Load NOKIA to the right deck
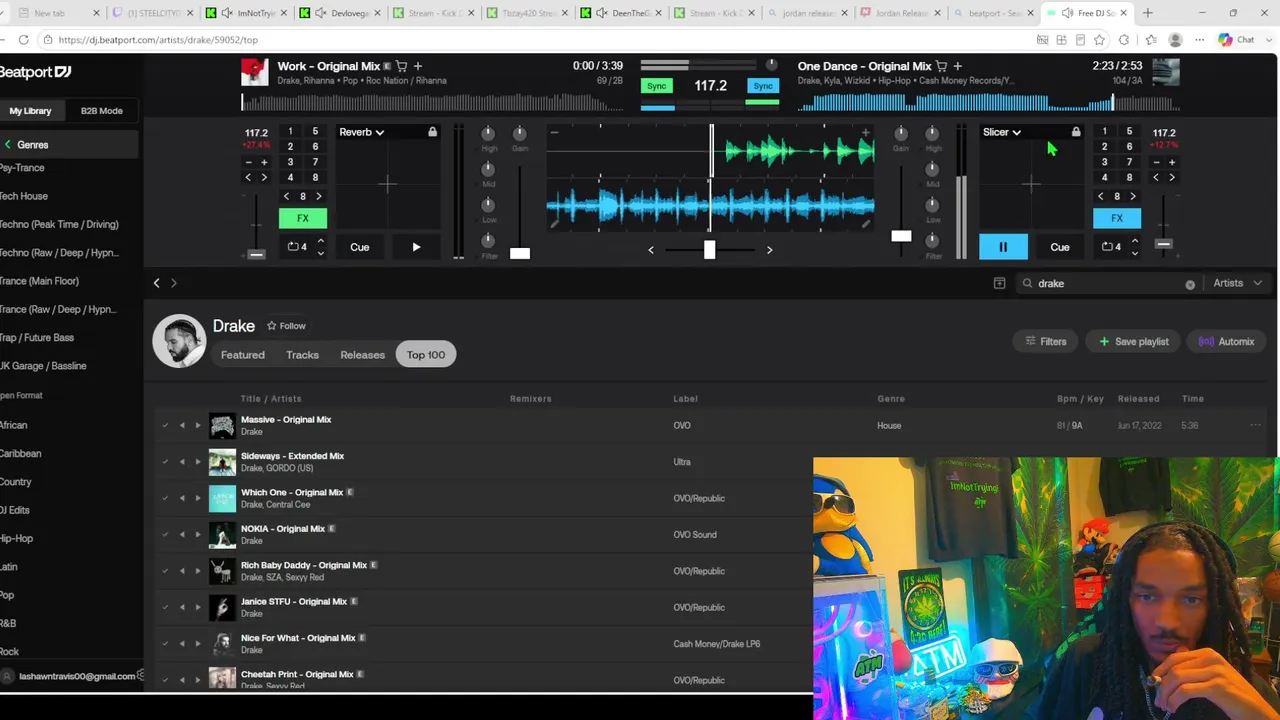This screenshot has width=1280, height=720. pos(197,535)
